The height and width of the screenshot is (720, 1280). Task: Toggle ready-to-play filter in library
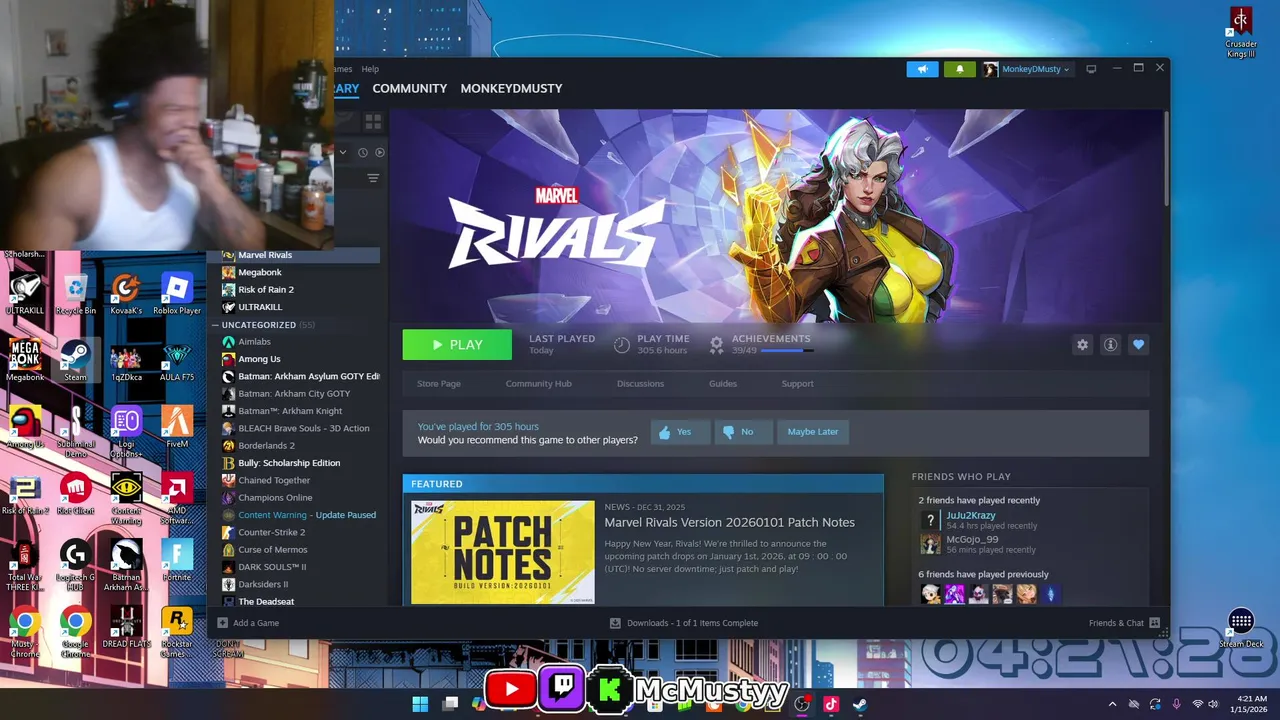[x=379, y=152]
